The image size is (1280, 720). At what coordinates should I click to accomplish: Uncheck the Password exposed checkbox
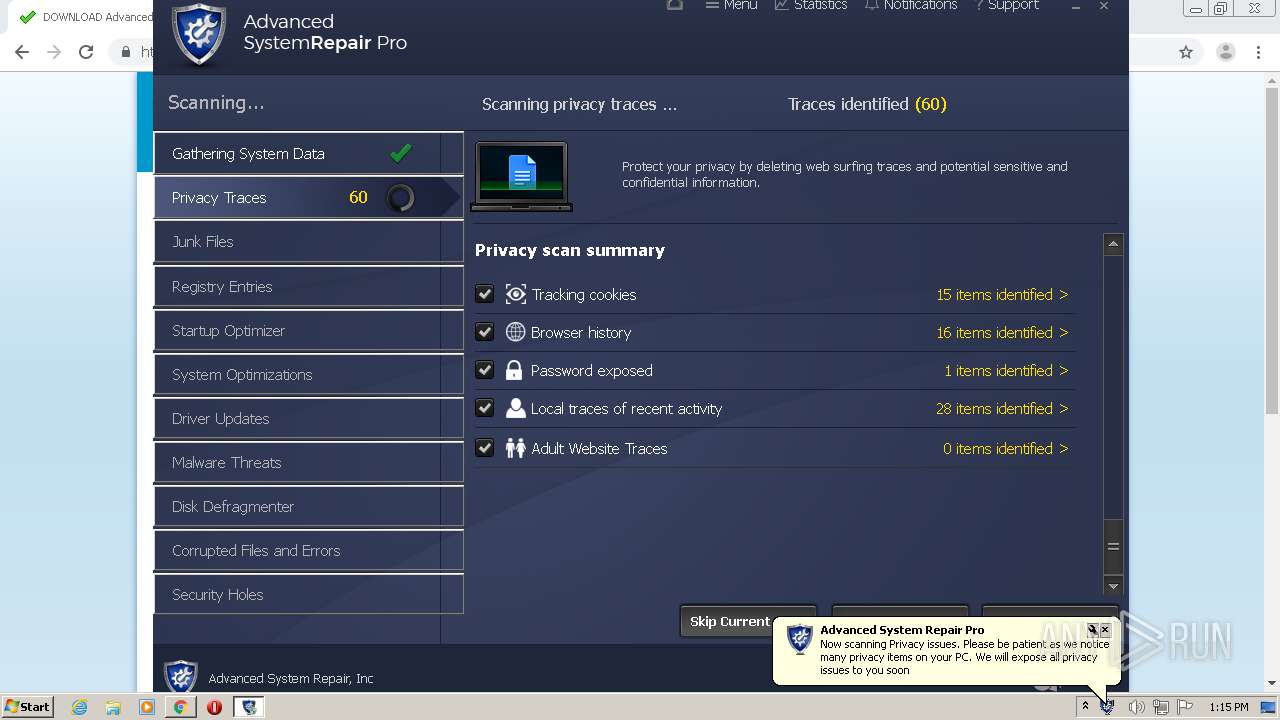485,370
